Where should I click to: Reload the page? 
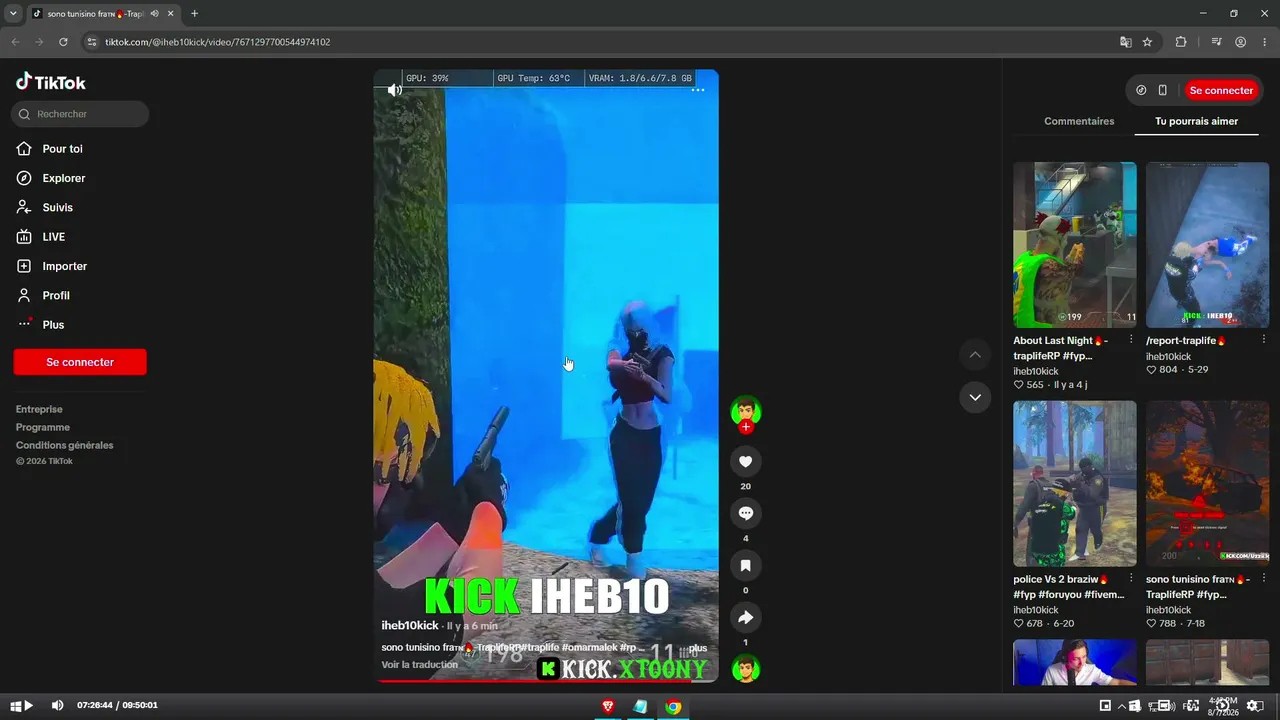63,42
